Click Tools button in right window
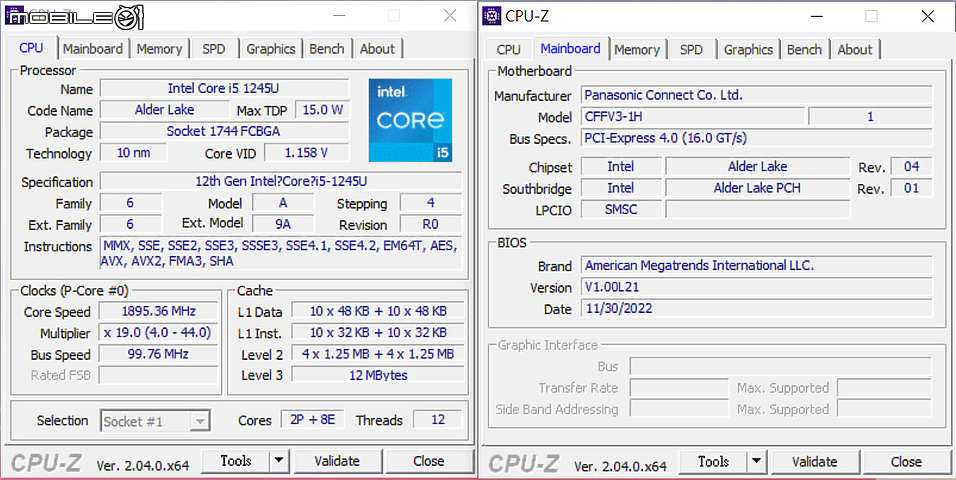The image size is (956, 480). [x=713, y=462]
